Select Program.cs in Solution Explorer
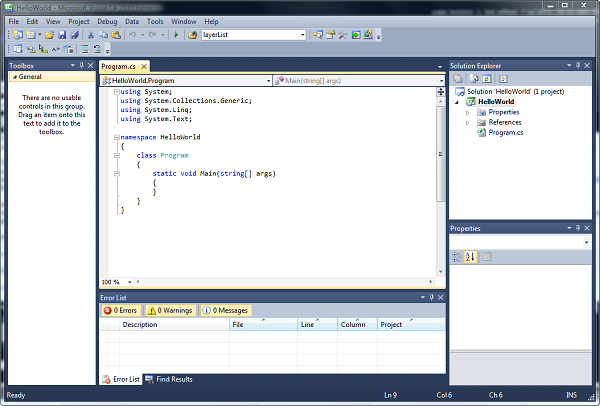 (505, 132)
